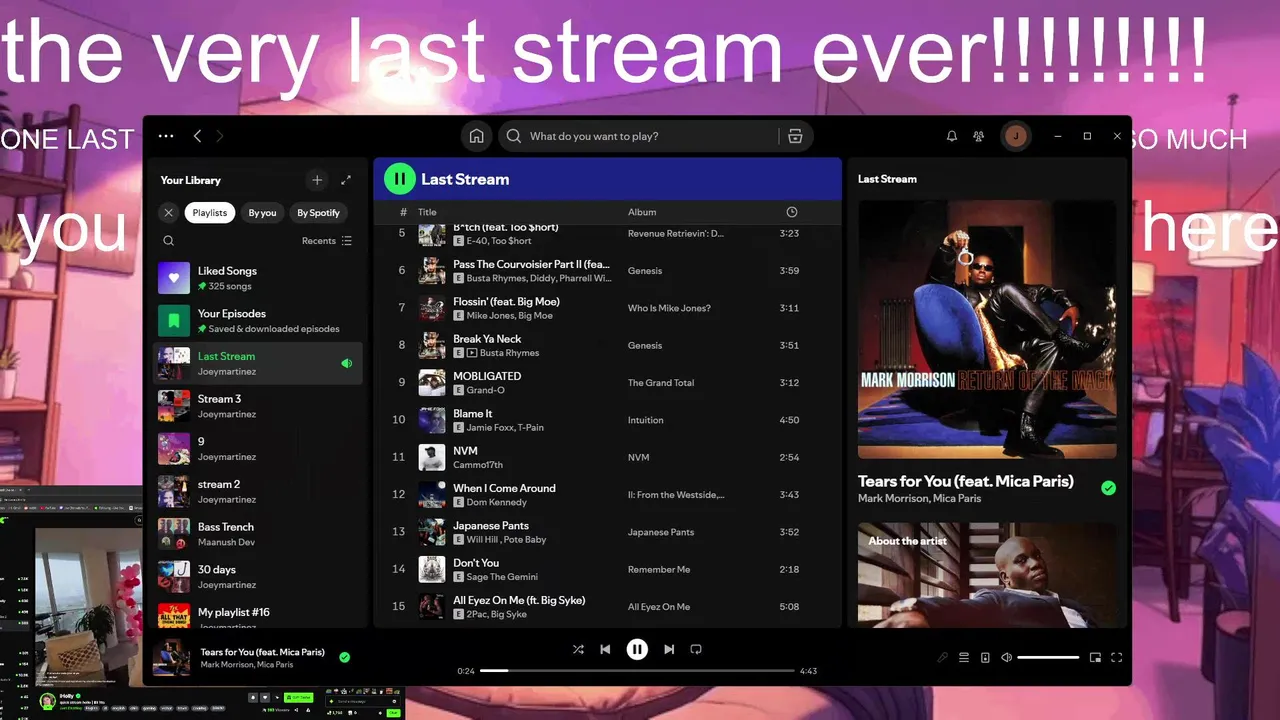This screenshot has height=720, width=1280.
Task: Select the Playlists filter chip
Action: click(x=210, y=213)
